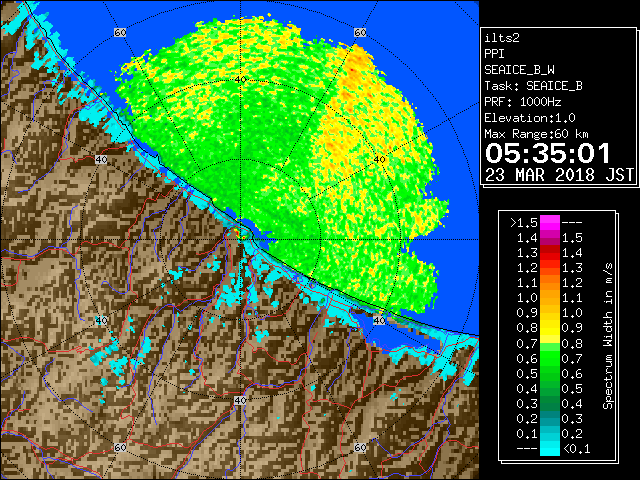
Task: Select the "PPI" scan type label
Action: click(x=494, y=54)
